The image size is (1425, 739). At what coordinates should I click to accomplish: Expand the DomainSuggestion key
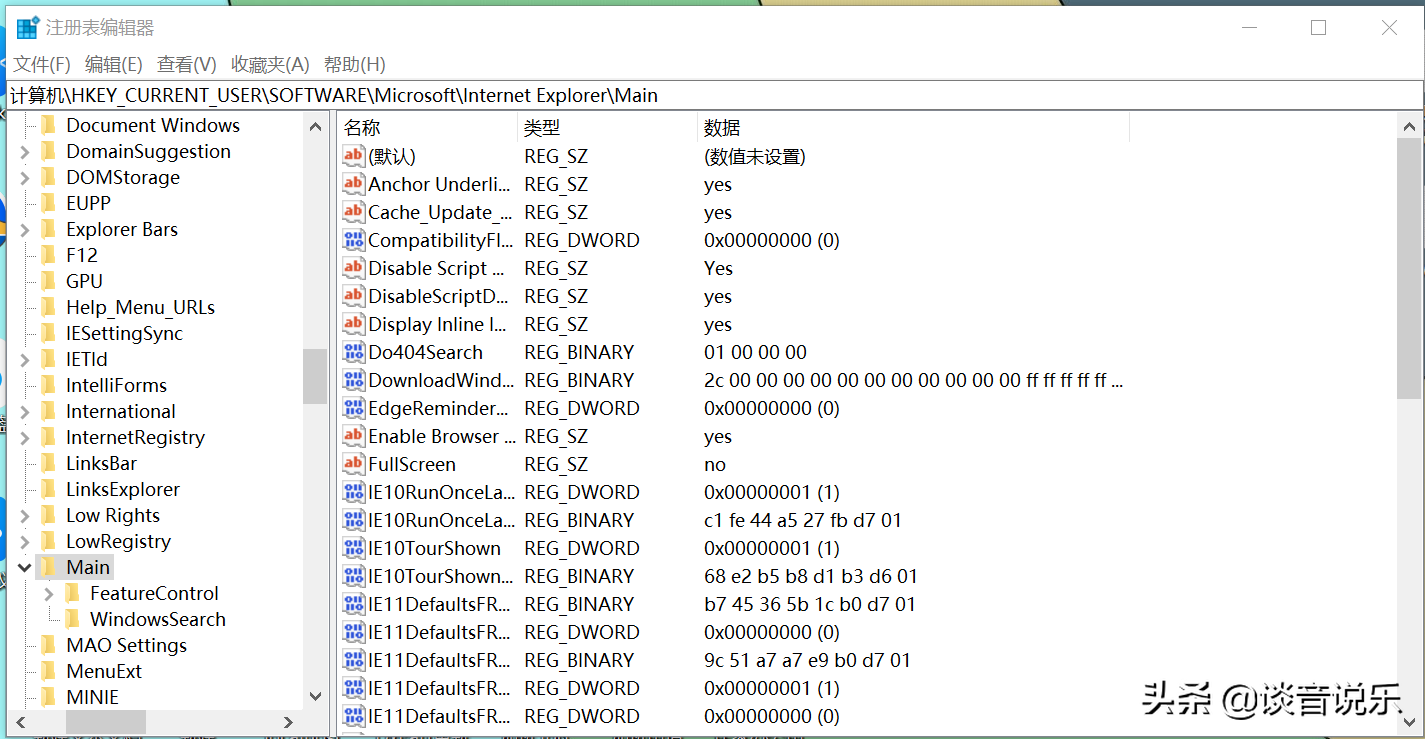pyautogui.click(x=24, y=151)
